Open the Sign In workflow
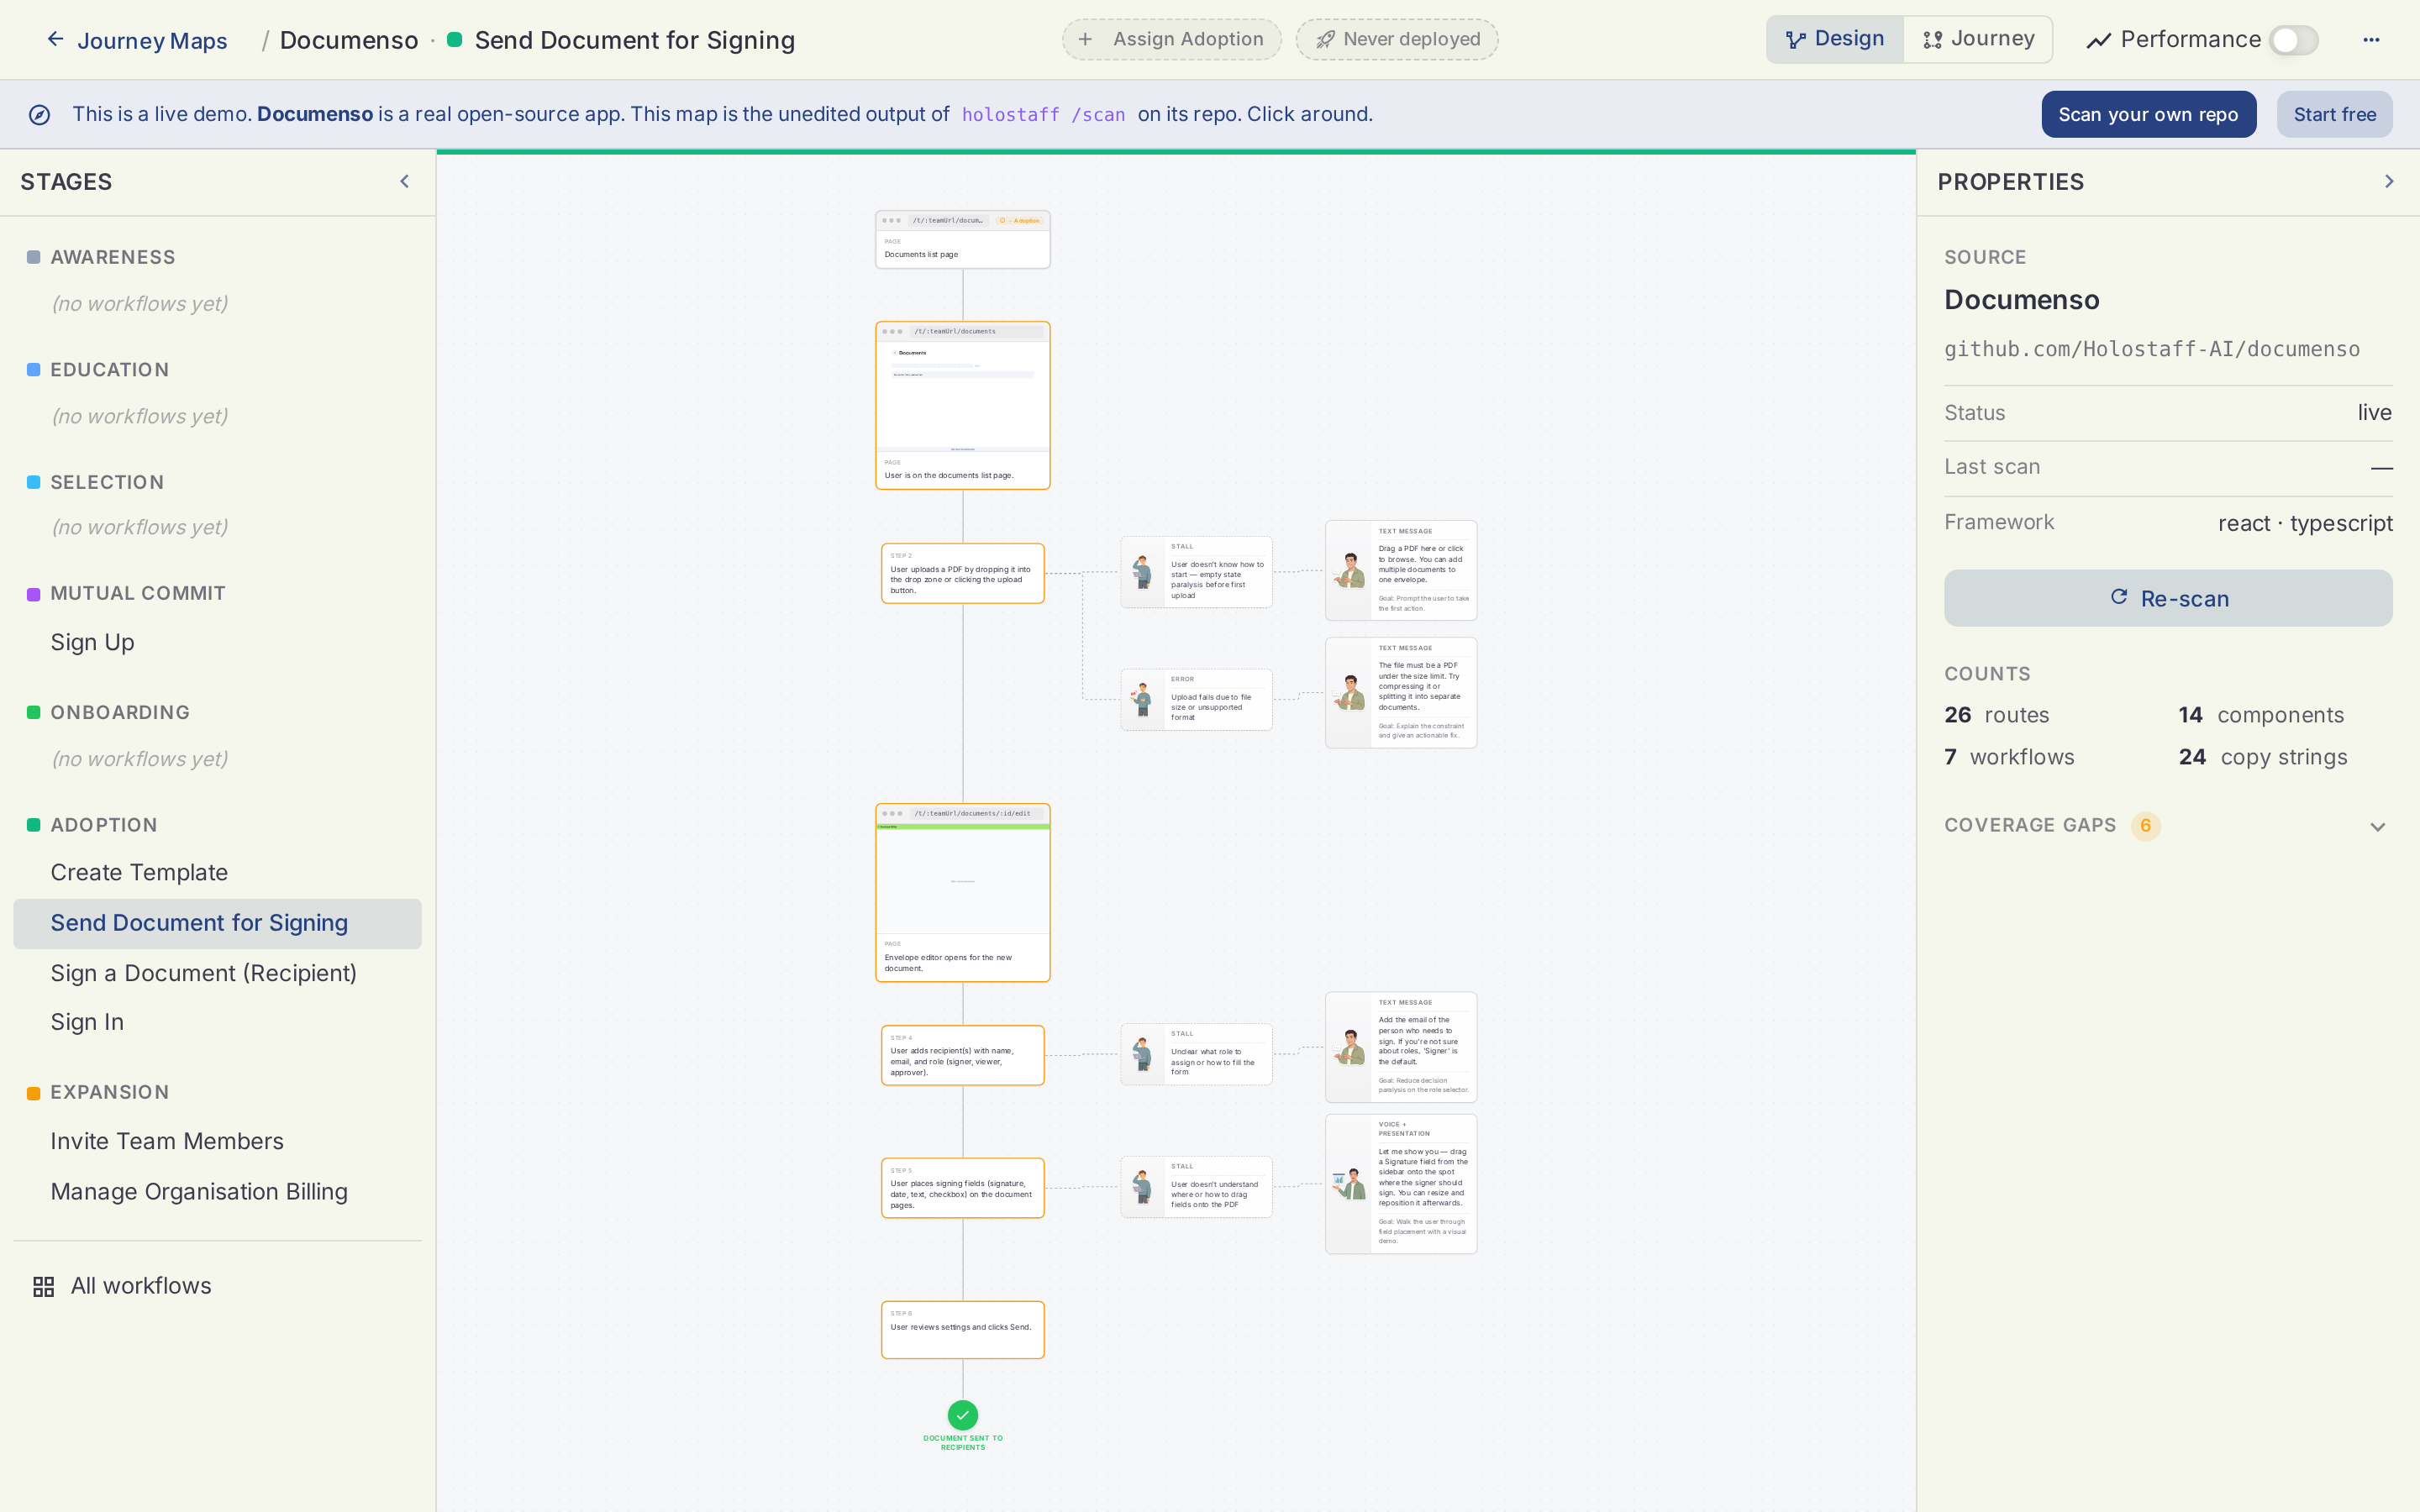The image size is (2420, 1512). click(x=87, y=1022)
